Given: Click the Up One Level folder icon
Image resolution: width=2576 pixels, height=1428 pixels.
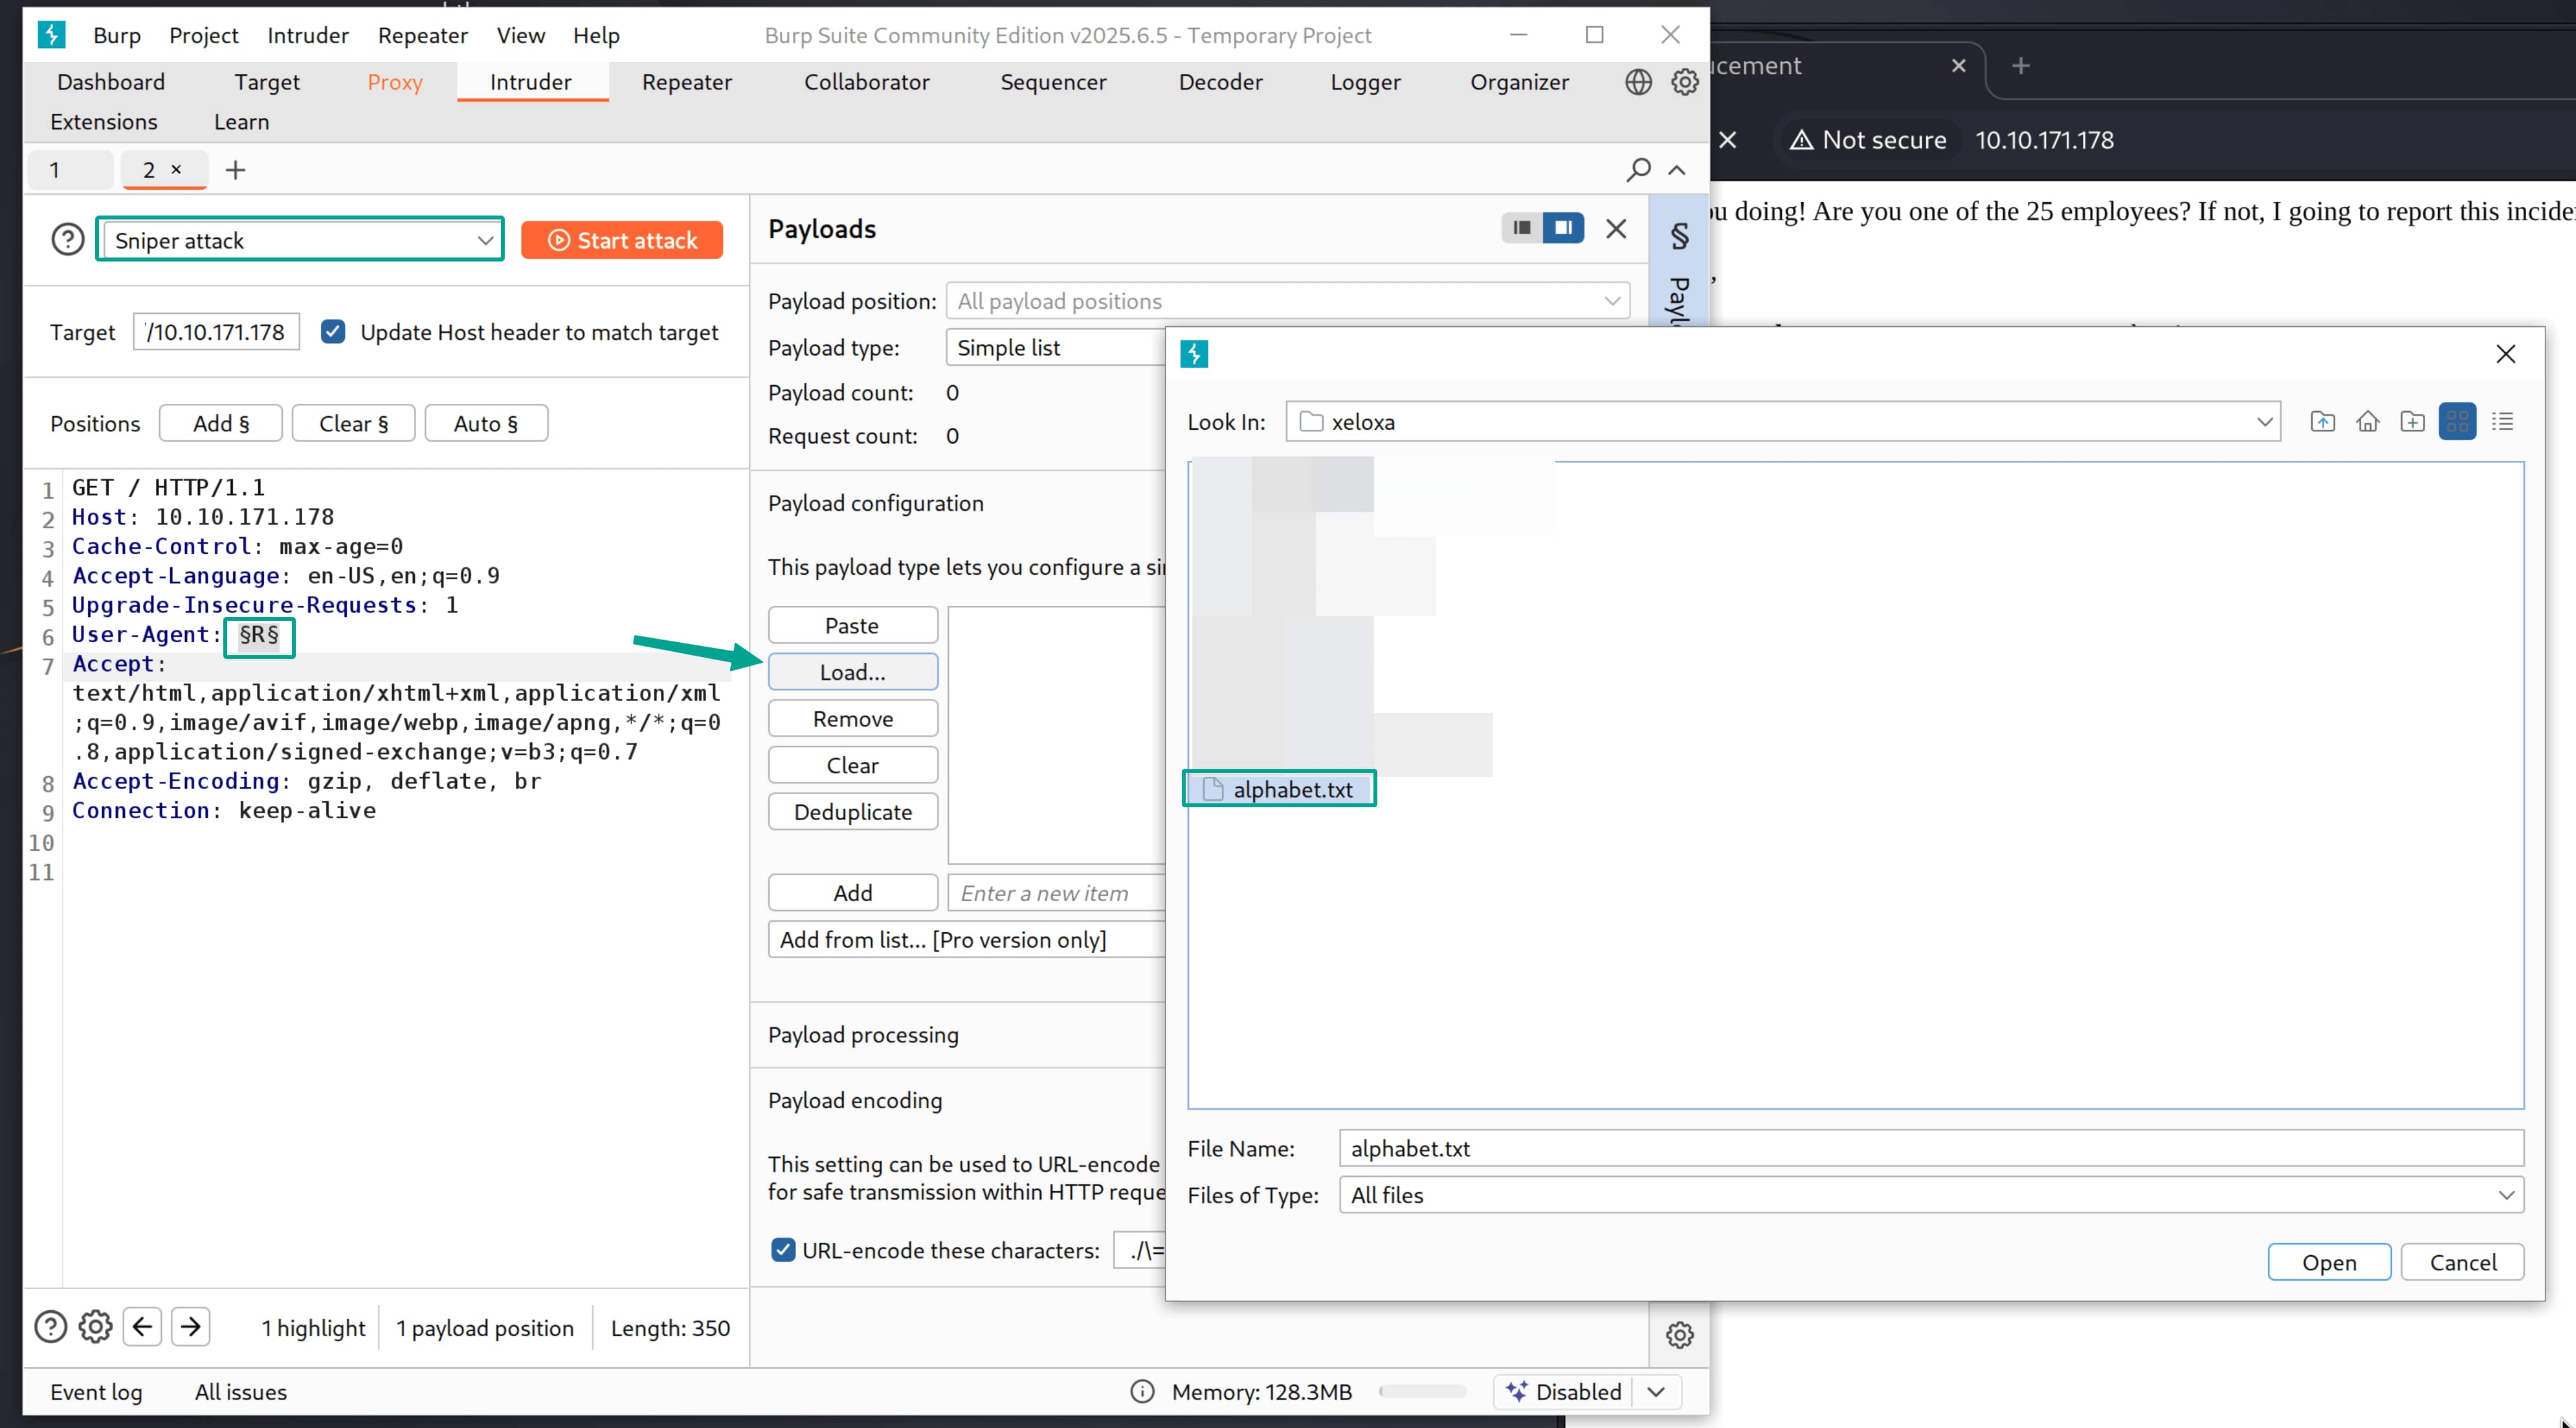Looking at the screenshot, I should [x=2323, y=422].
